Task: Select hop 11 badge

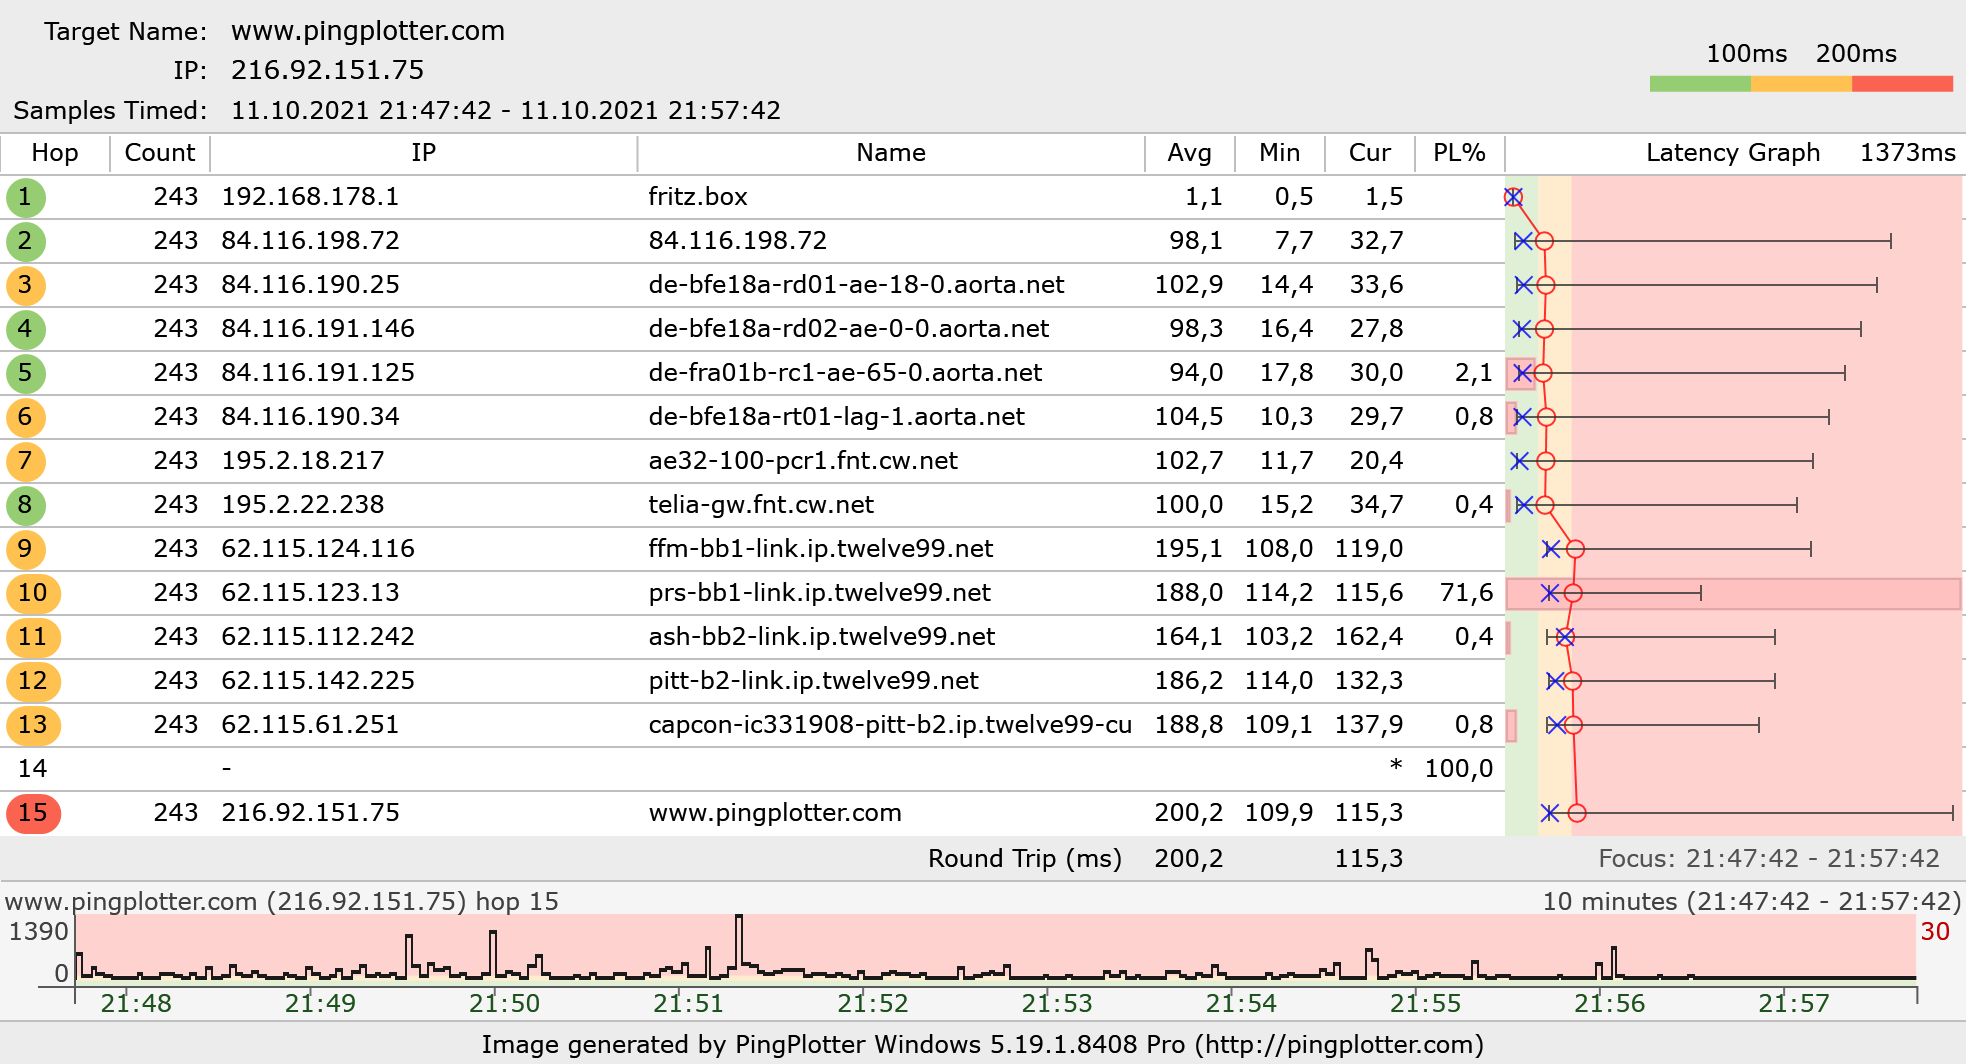Action: pos(33,637)
